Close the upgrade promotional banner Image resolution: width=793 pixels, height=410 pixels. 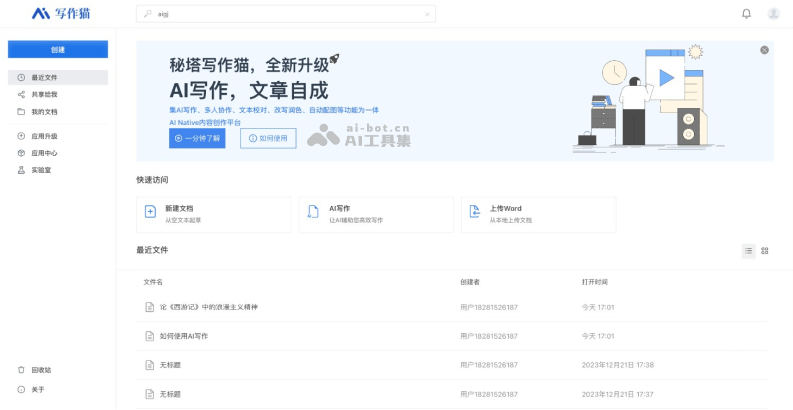click(764, 50)
